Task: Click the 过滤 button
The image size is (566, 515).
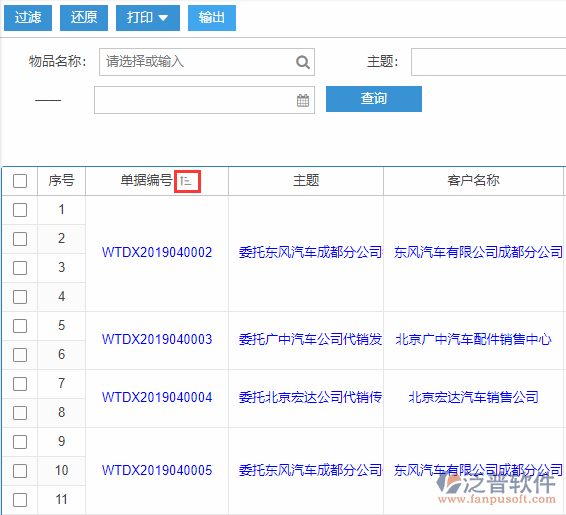Action: pos(28,18)
